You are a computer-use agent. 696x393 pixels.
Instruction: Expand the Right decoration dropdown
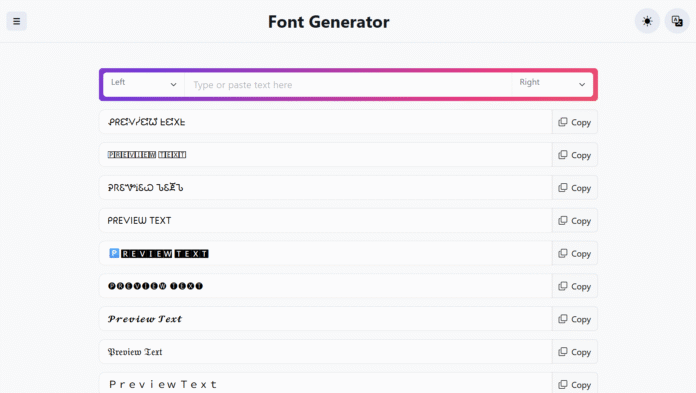[x=552, y=84]
